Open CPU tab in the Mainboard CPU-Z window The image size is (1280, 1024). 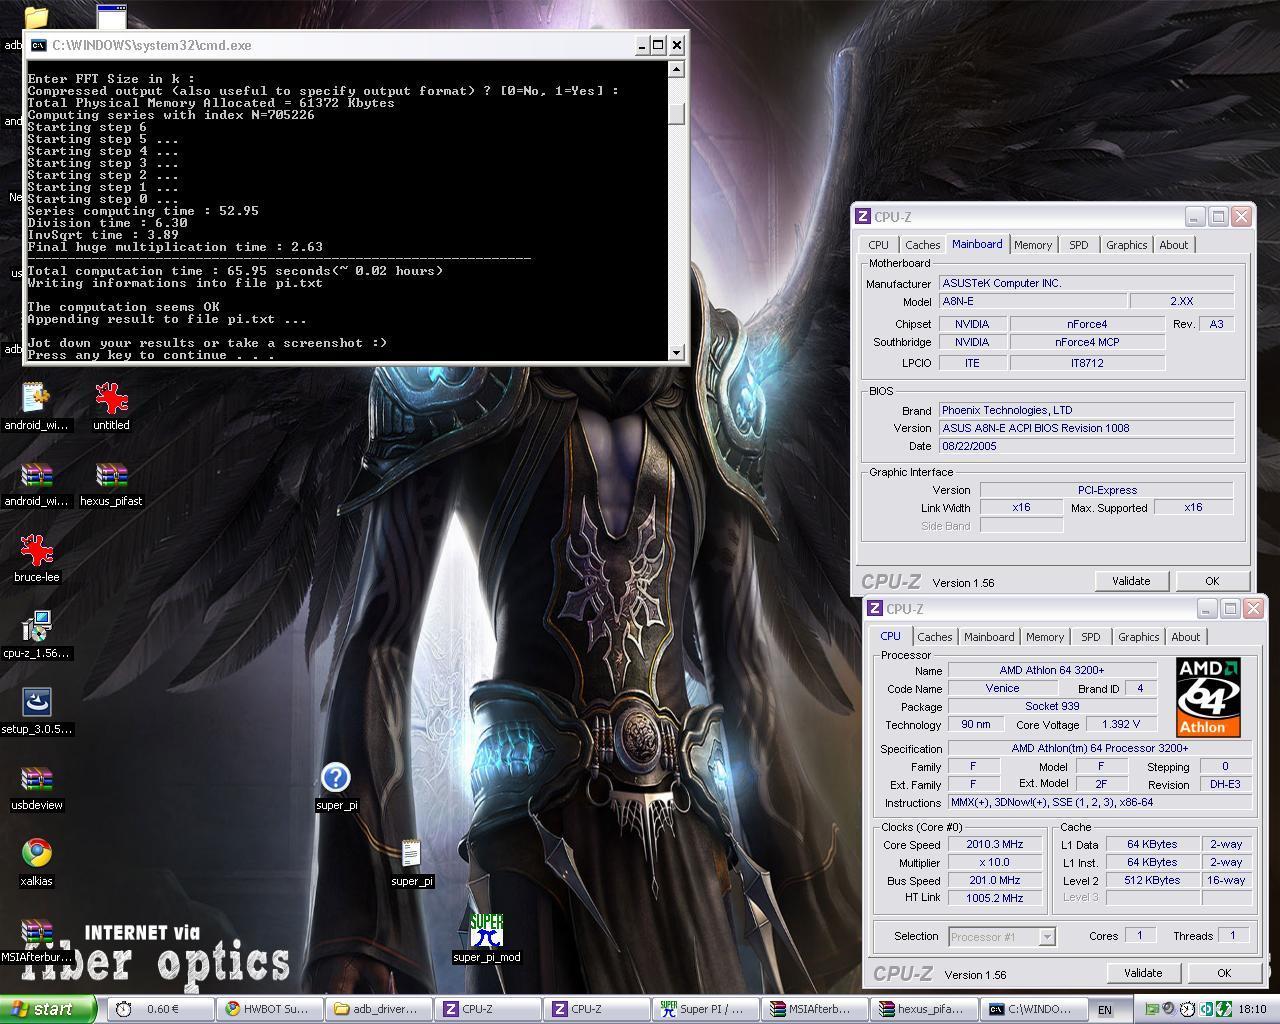coord(878,245)
